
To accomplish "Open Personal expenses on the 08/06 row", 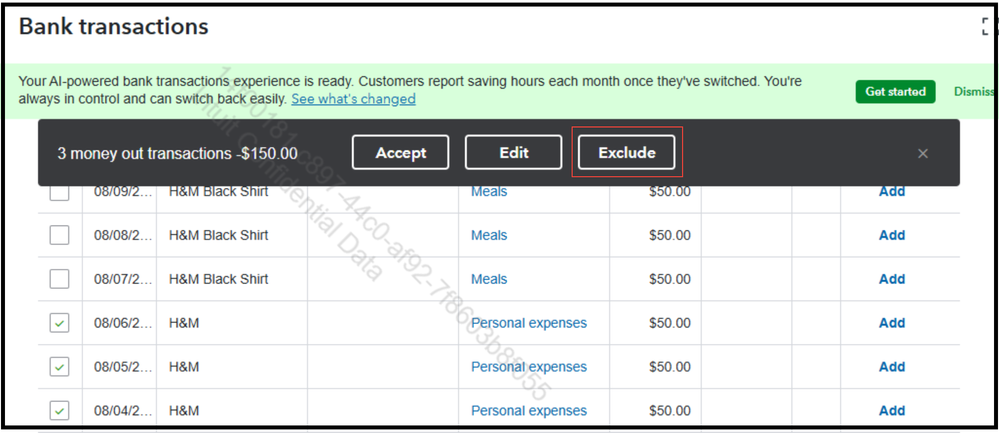I will coord(529,323).
